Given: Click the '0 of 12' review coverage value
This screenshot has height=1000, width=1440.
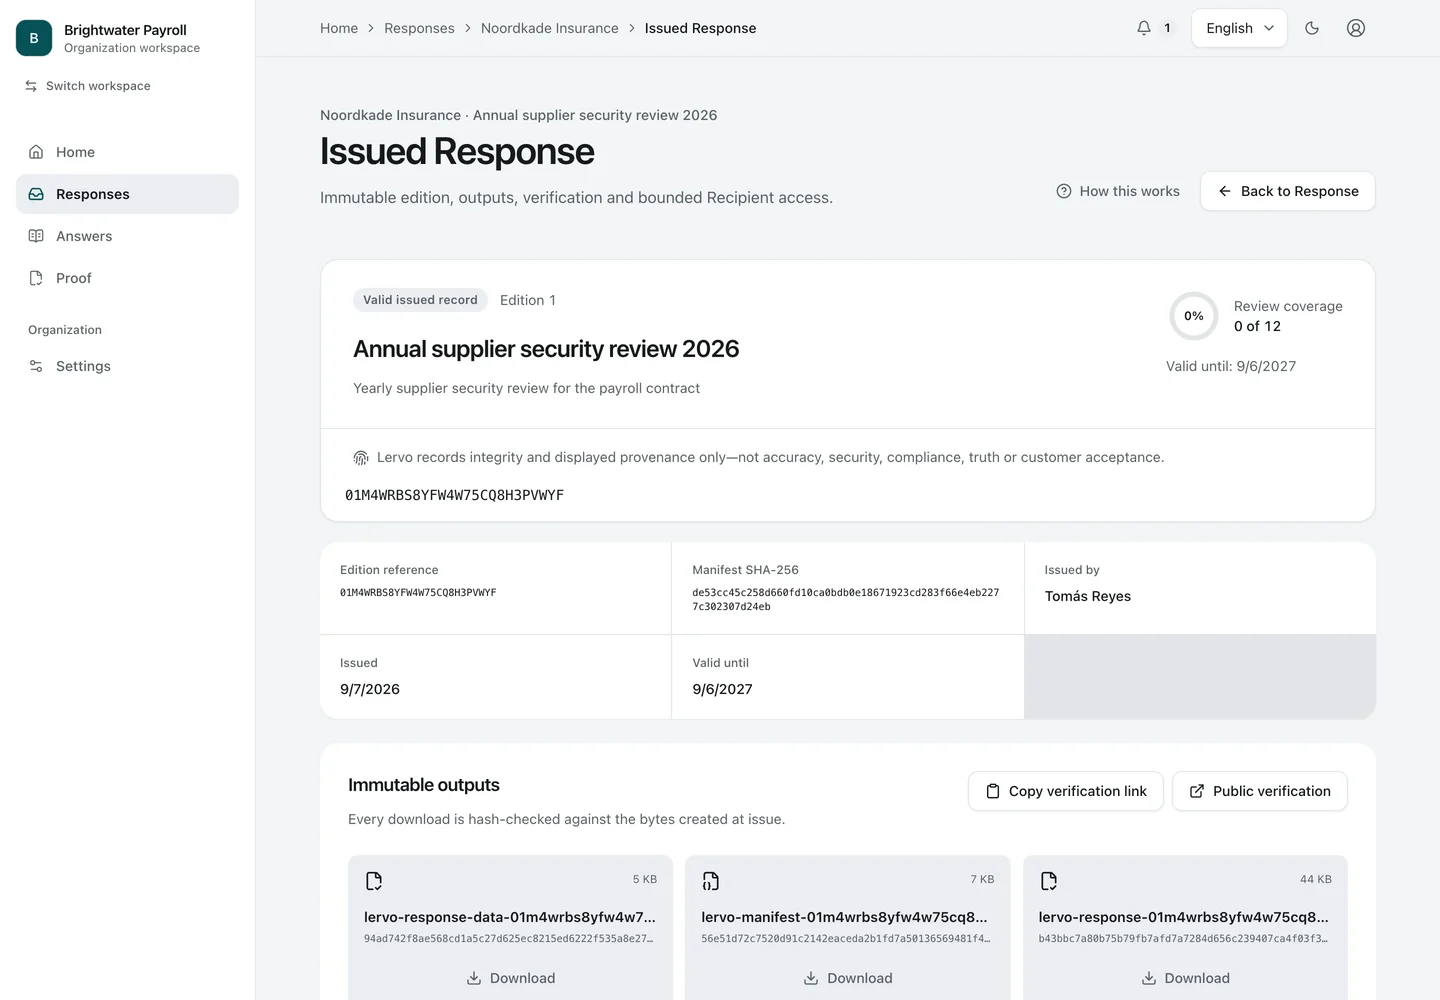Looking at the screenshot, I should 1257,326.
